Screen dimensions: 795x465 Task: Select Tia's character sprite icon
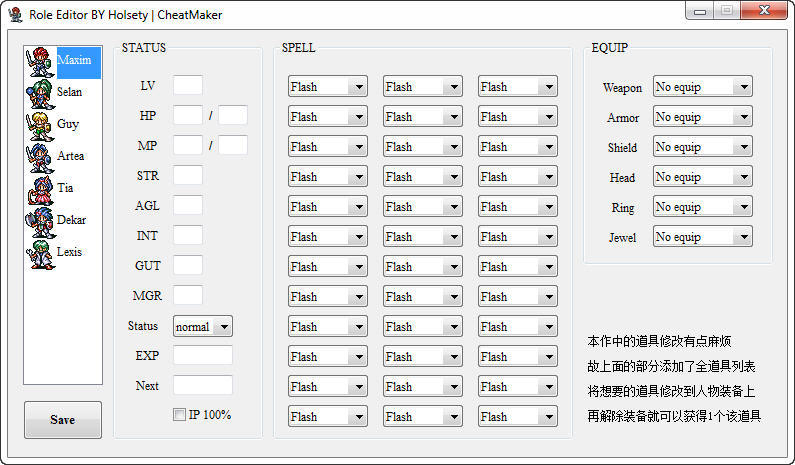(41, 190)
